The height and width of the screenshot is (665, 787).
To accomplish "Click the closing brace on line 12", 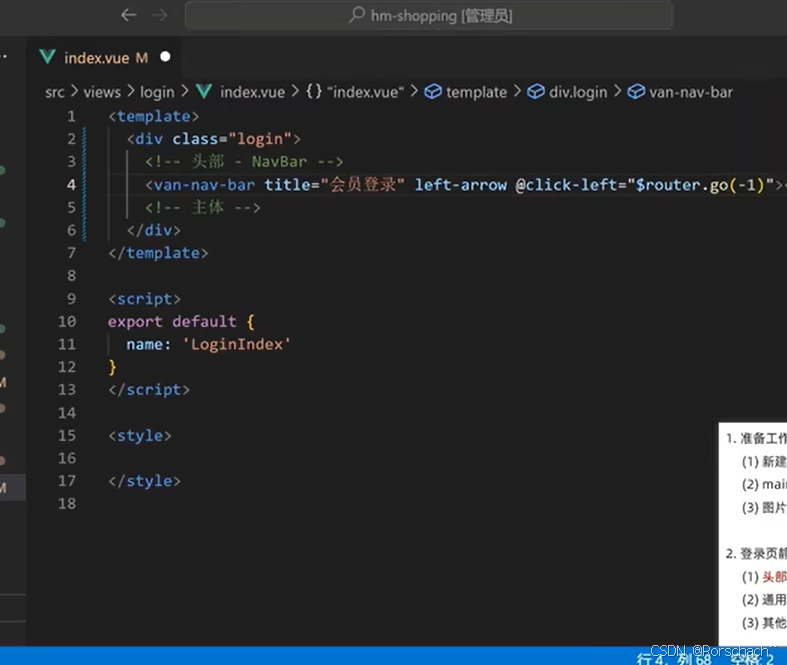I will point(112,367).
